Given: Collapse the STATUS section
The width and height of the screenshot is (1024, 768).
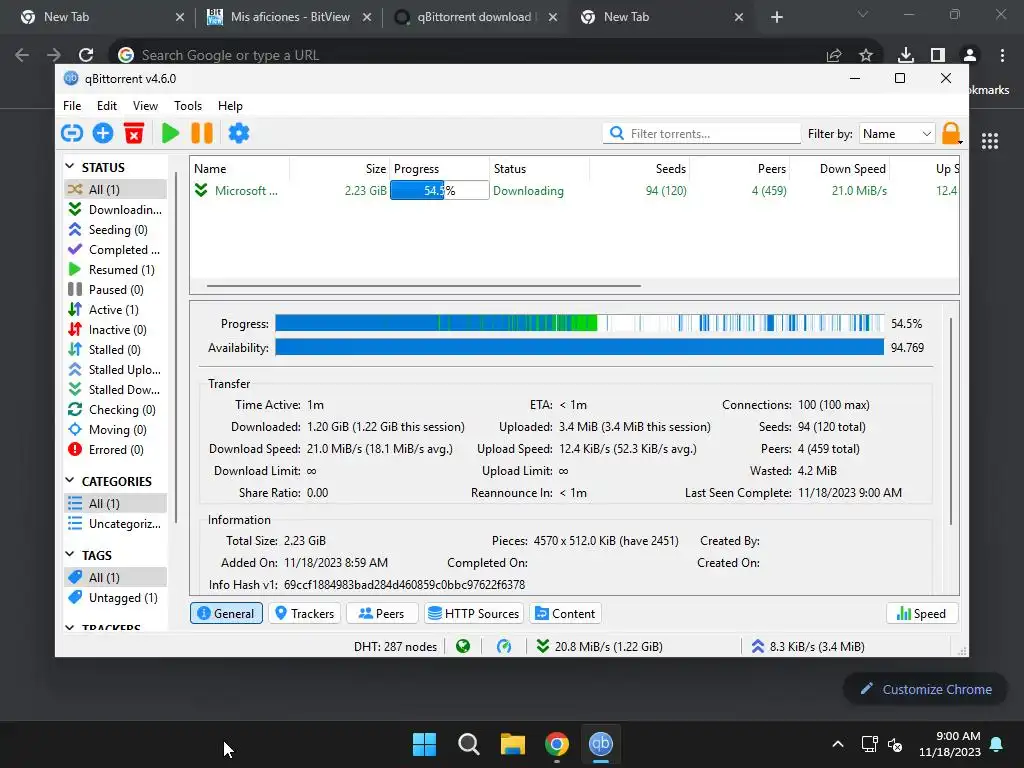Looking at the screenshot, I should pos(70,167).
